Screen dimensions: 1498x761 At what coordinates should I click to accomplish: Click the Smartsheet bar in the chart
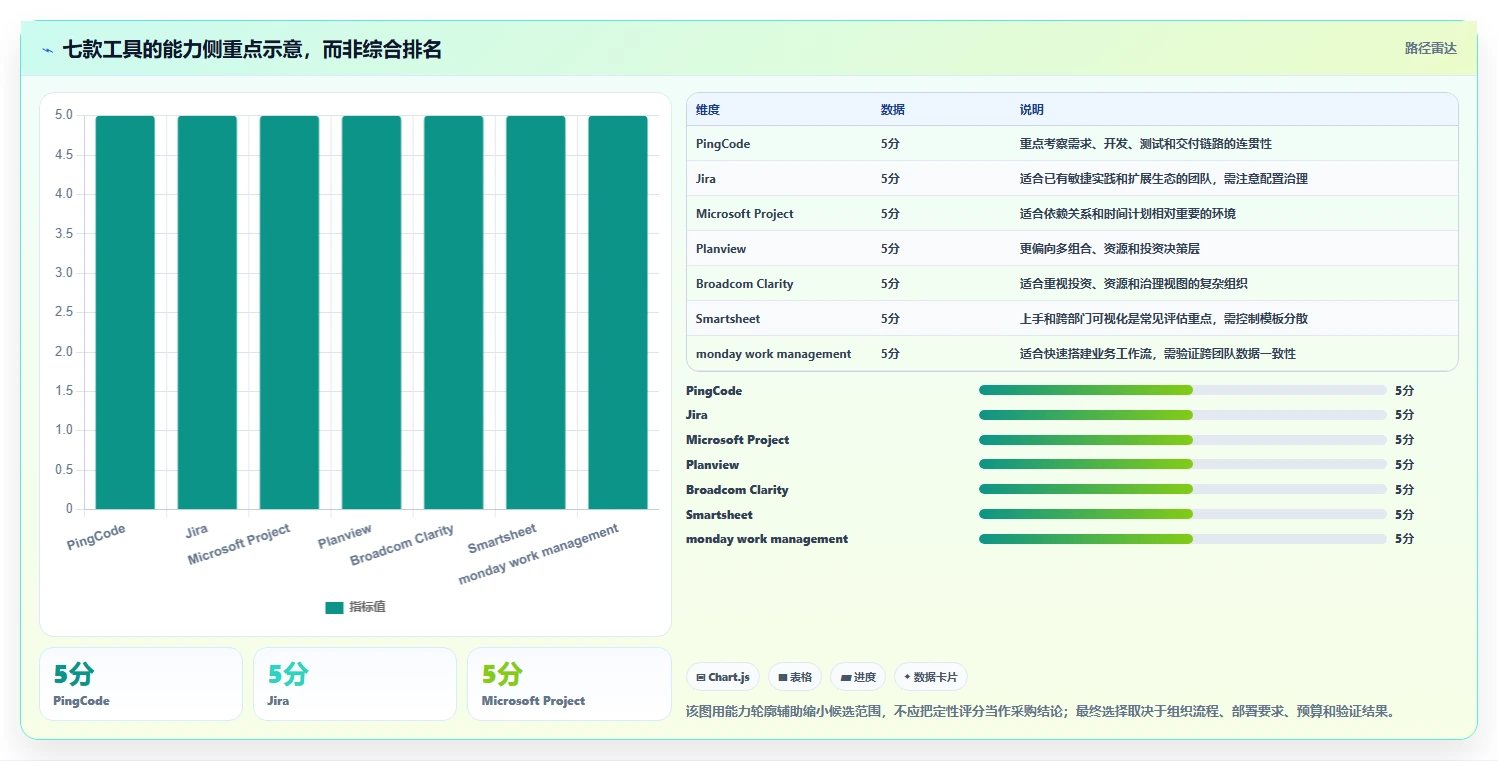pyautogui.click(x=535, y=312)
